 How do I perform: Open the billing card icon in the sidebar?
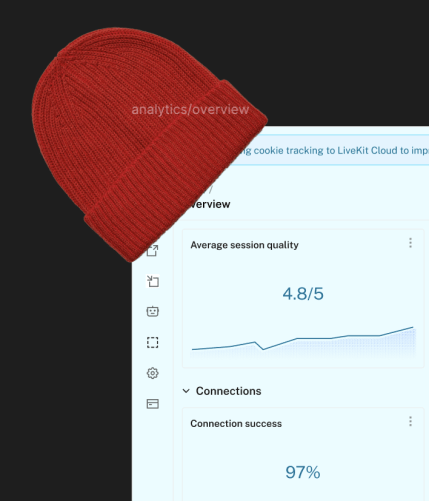(153, 404)
